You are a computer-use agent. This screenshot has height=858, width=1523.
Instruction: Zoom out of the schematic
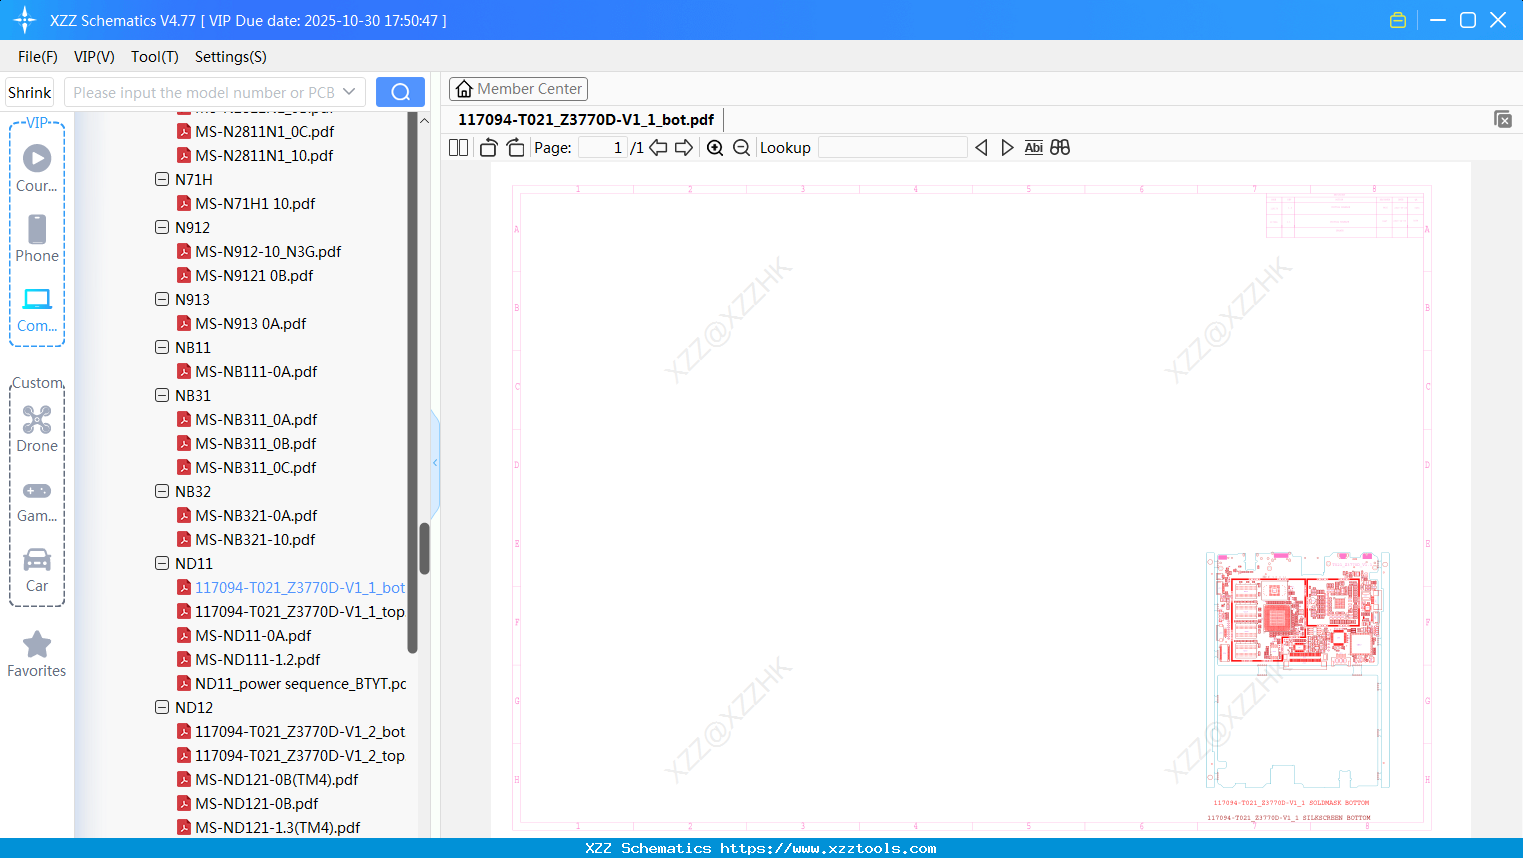741,148
